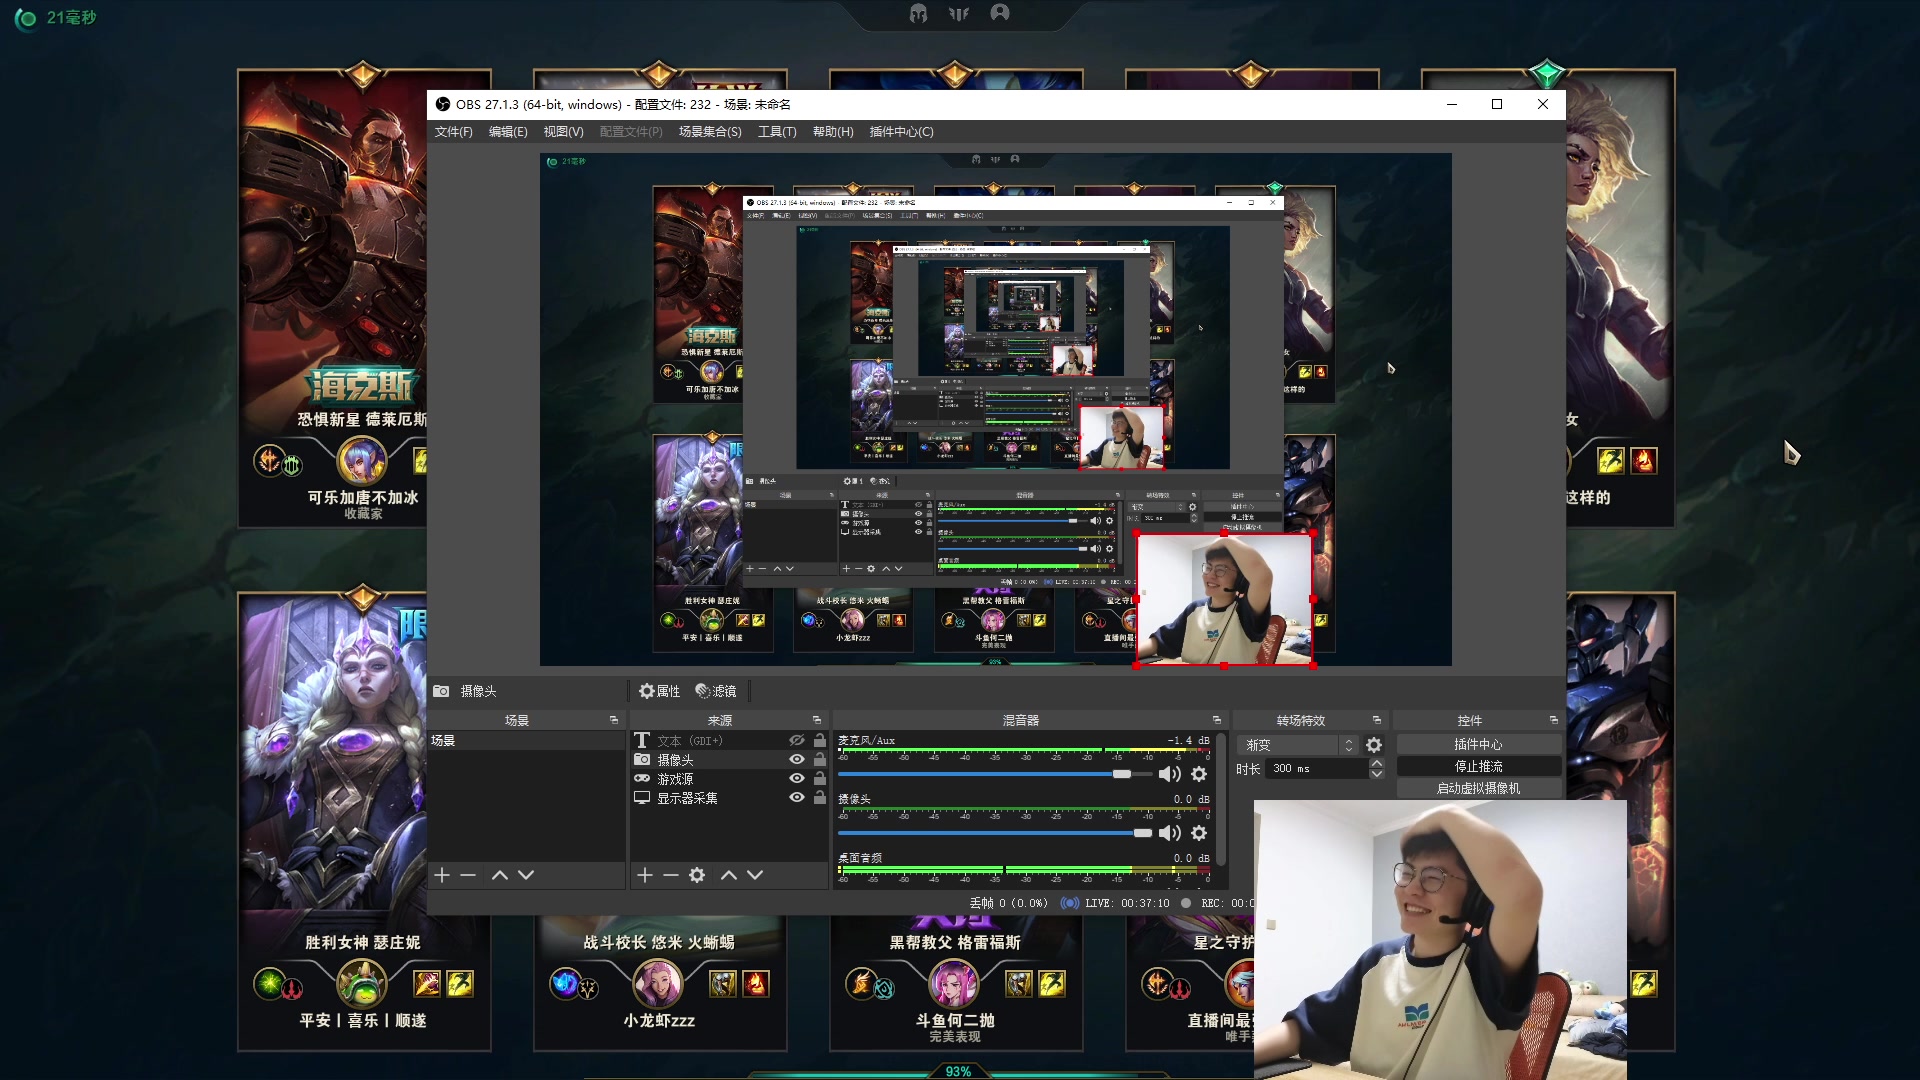Show the hidden 文本 (GDI+) source via eye icon

[797, 741]
